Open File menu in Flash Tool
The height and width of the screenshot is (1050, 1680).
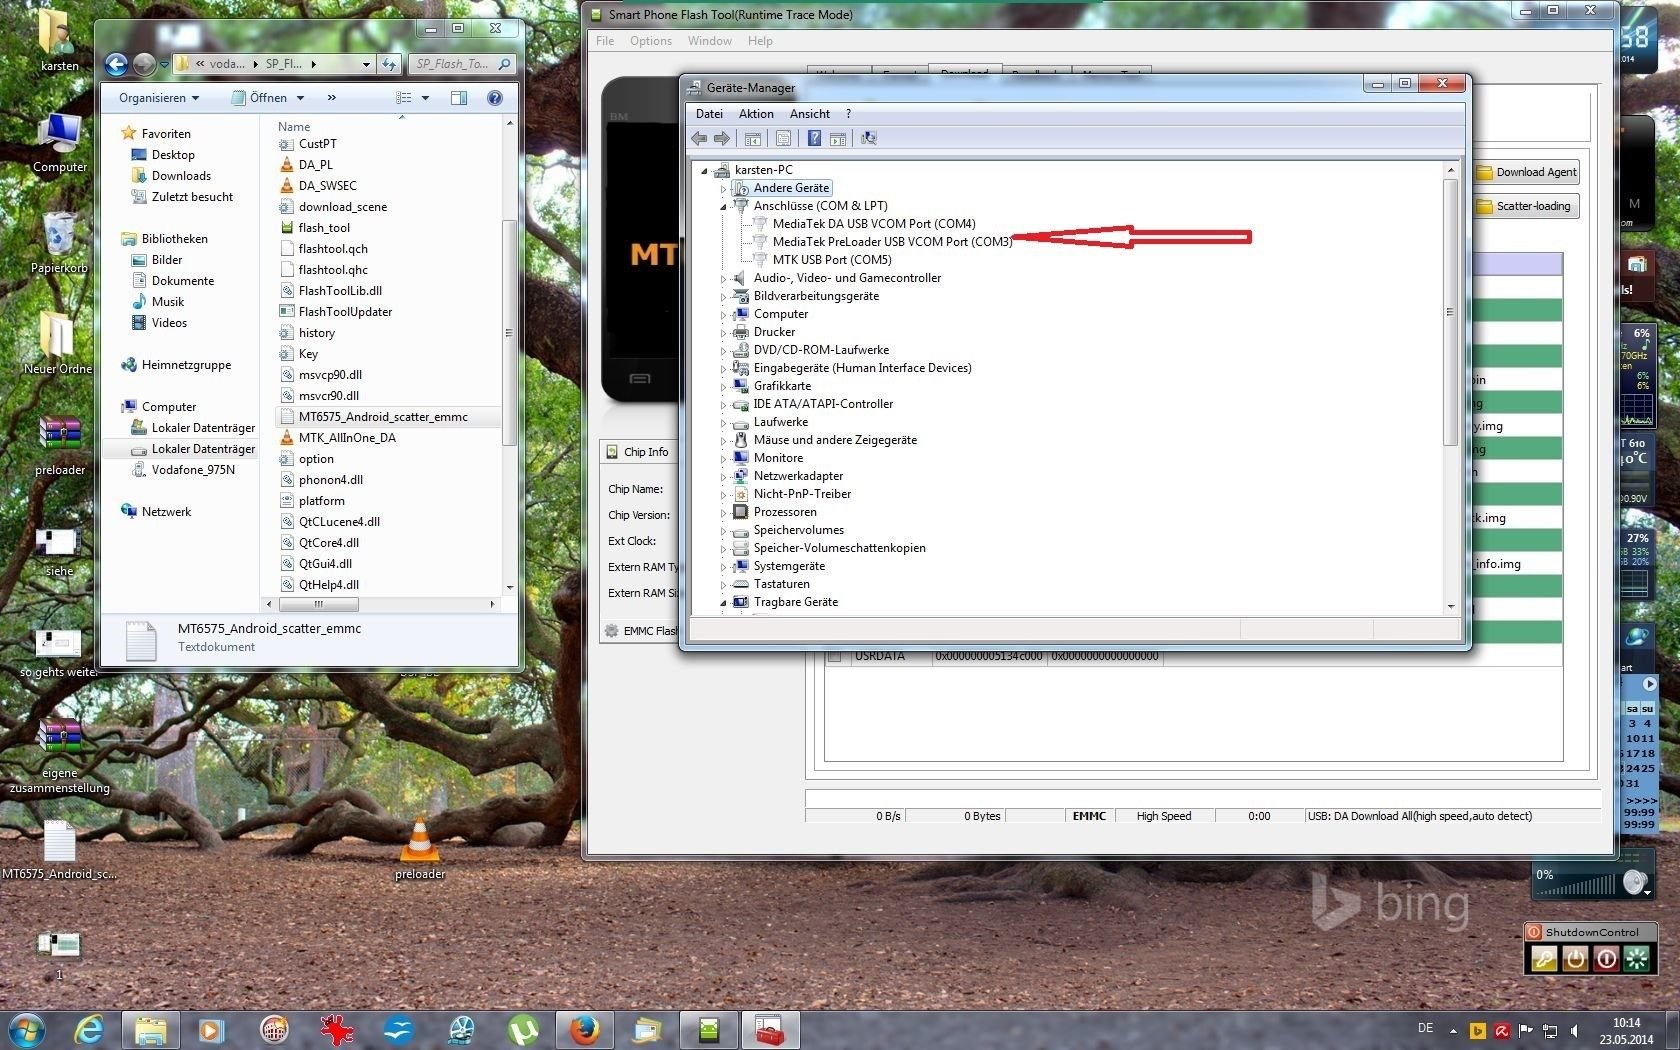click(605, 41)
